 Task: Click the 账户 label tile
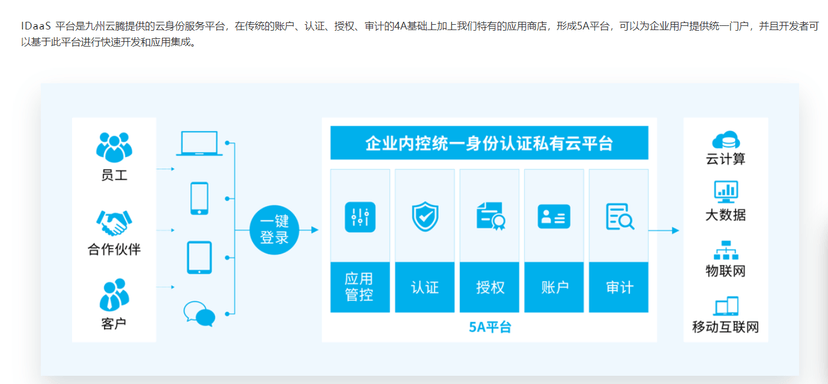coord(554,287)
